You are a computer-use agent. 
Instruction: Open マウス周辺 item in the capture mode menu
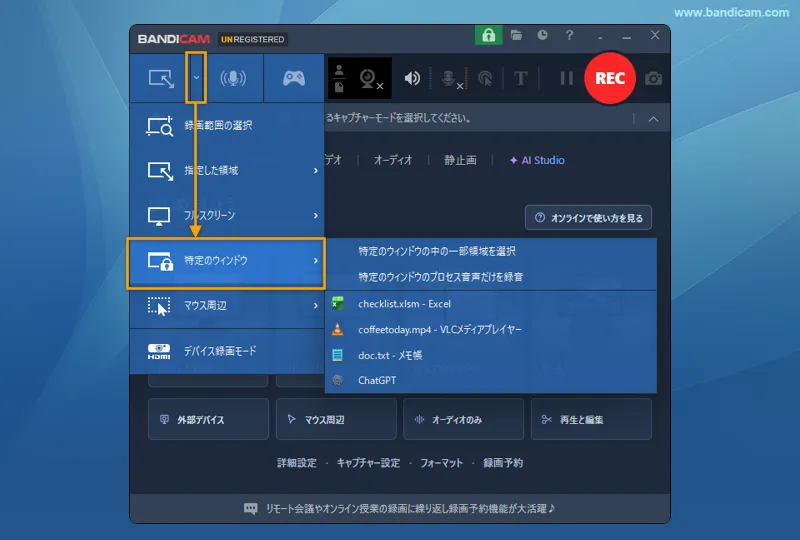(x=227, y=306)
